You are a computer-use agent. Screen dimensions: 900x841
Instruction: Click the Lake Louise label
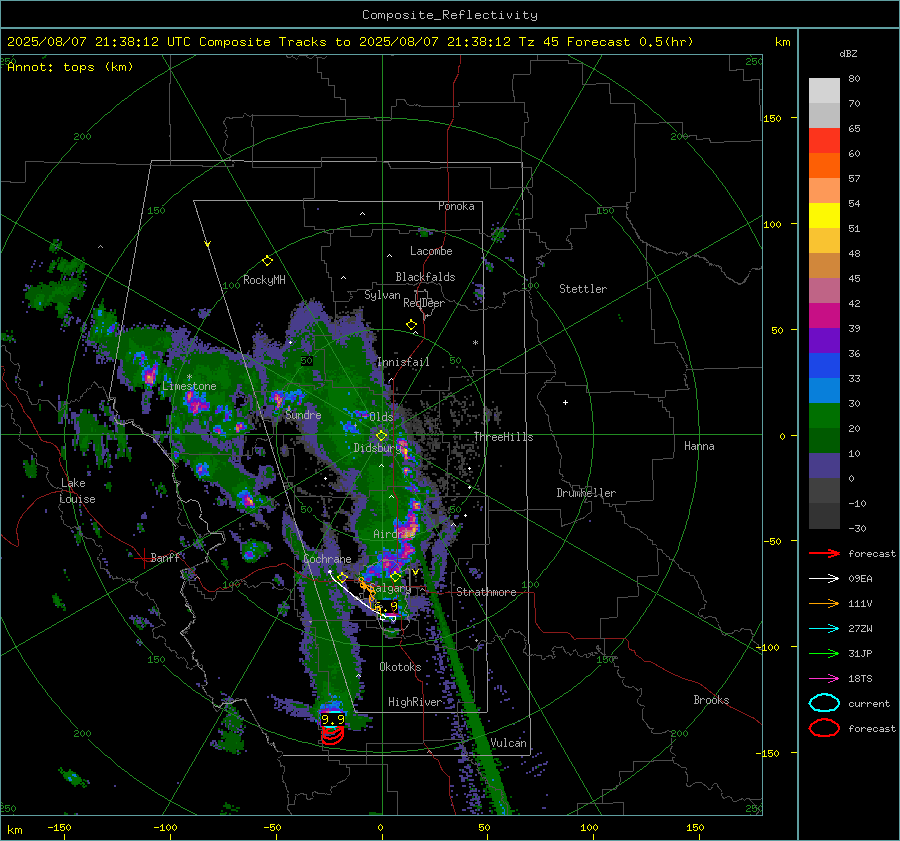point(77,491)
